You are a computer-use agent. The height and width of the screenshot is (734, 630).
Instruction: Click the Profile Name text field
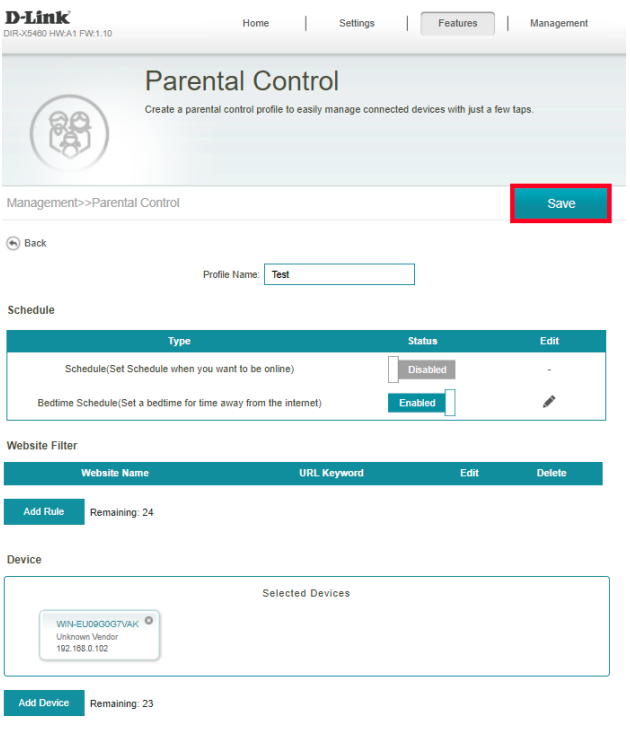click(339, 274)
